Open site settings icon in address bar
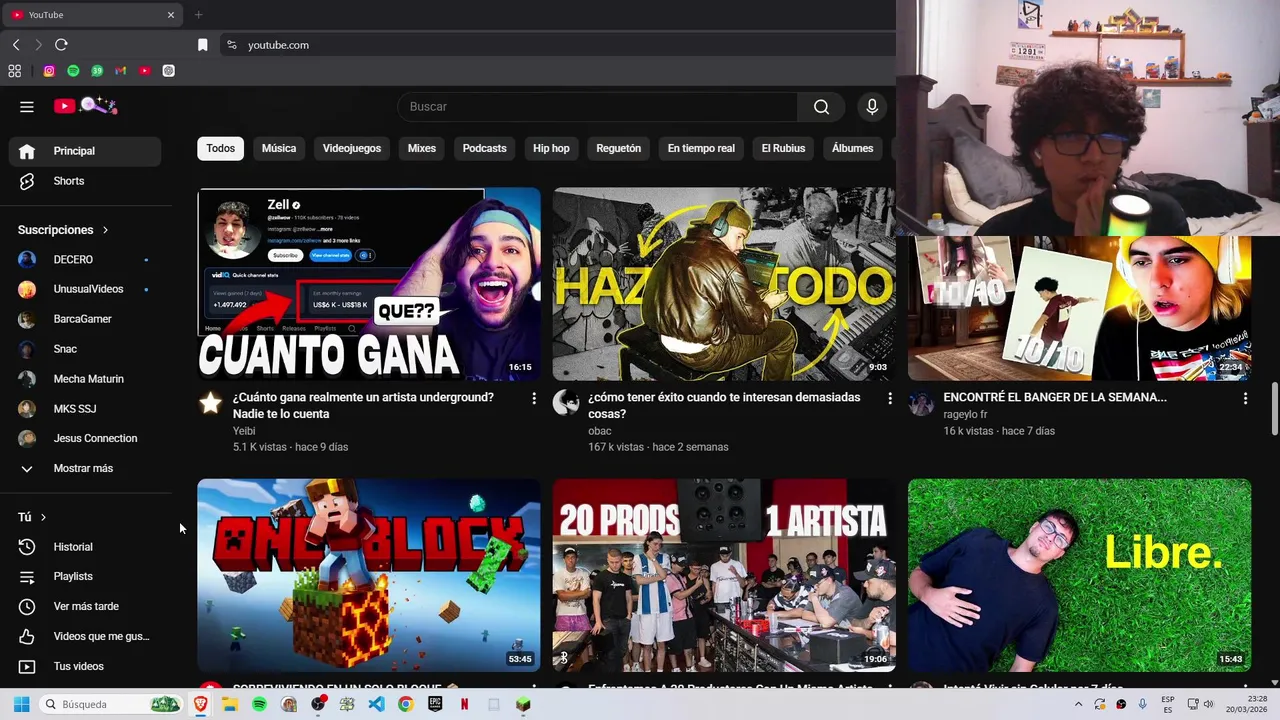 point(232,45)
